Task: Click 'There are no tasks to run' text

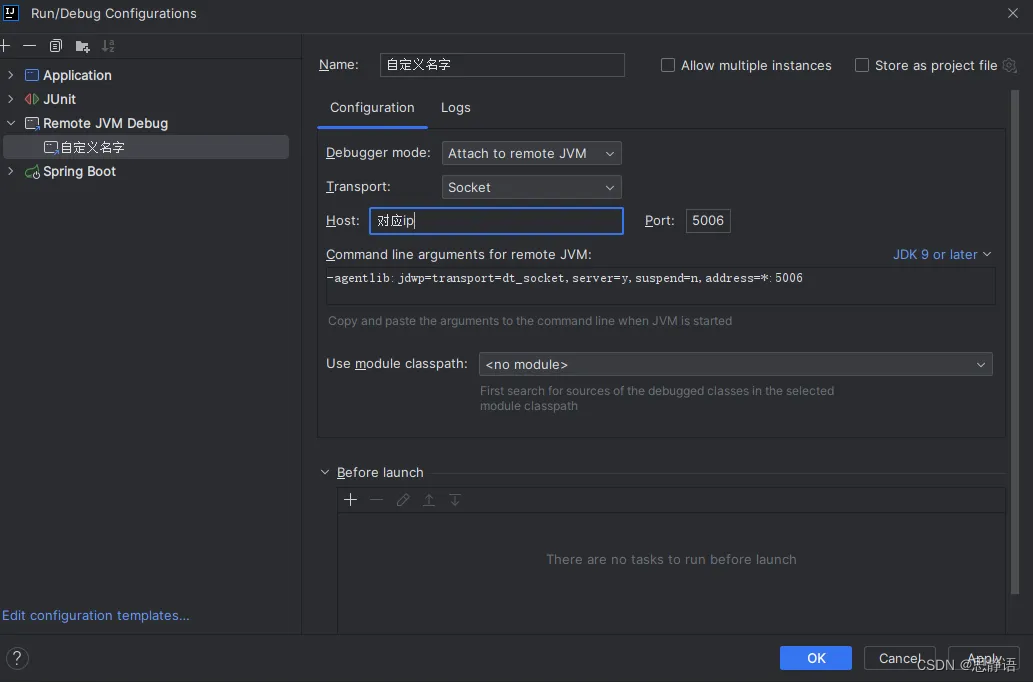Action: point(671,559)
